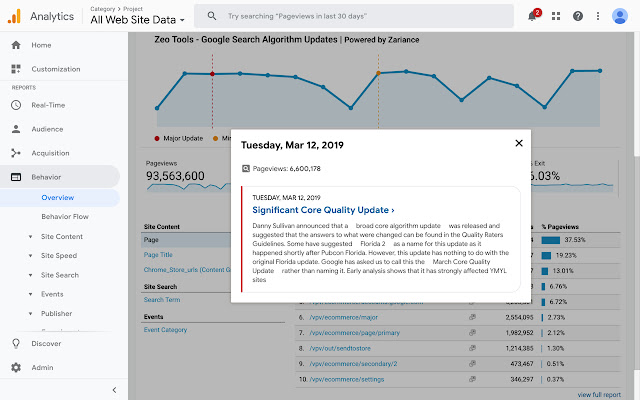Click the user account avatar
Screen dimensions: 640x400
620,16
